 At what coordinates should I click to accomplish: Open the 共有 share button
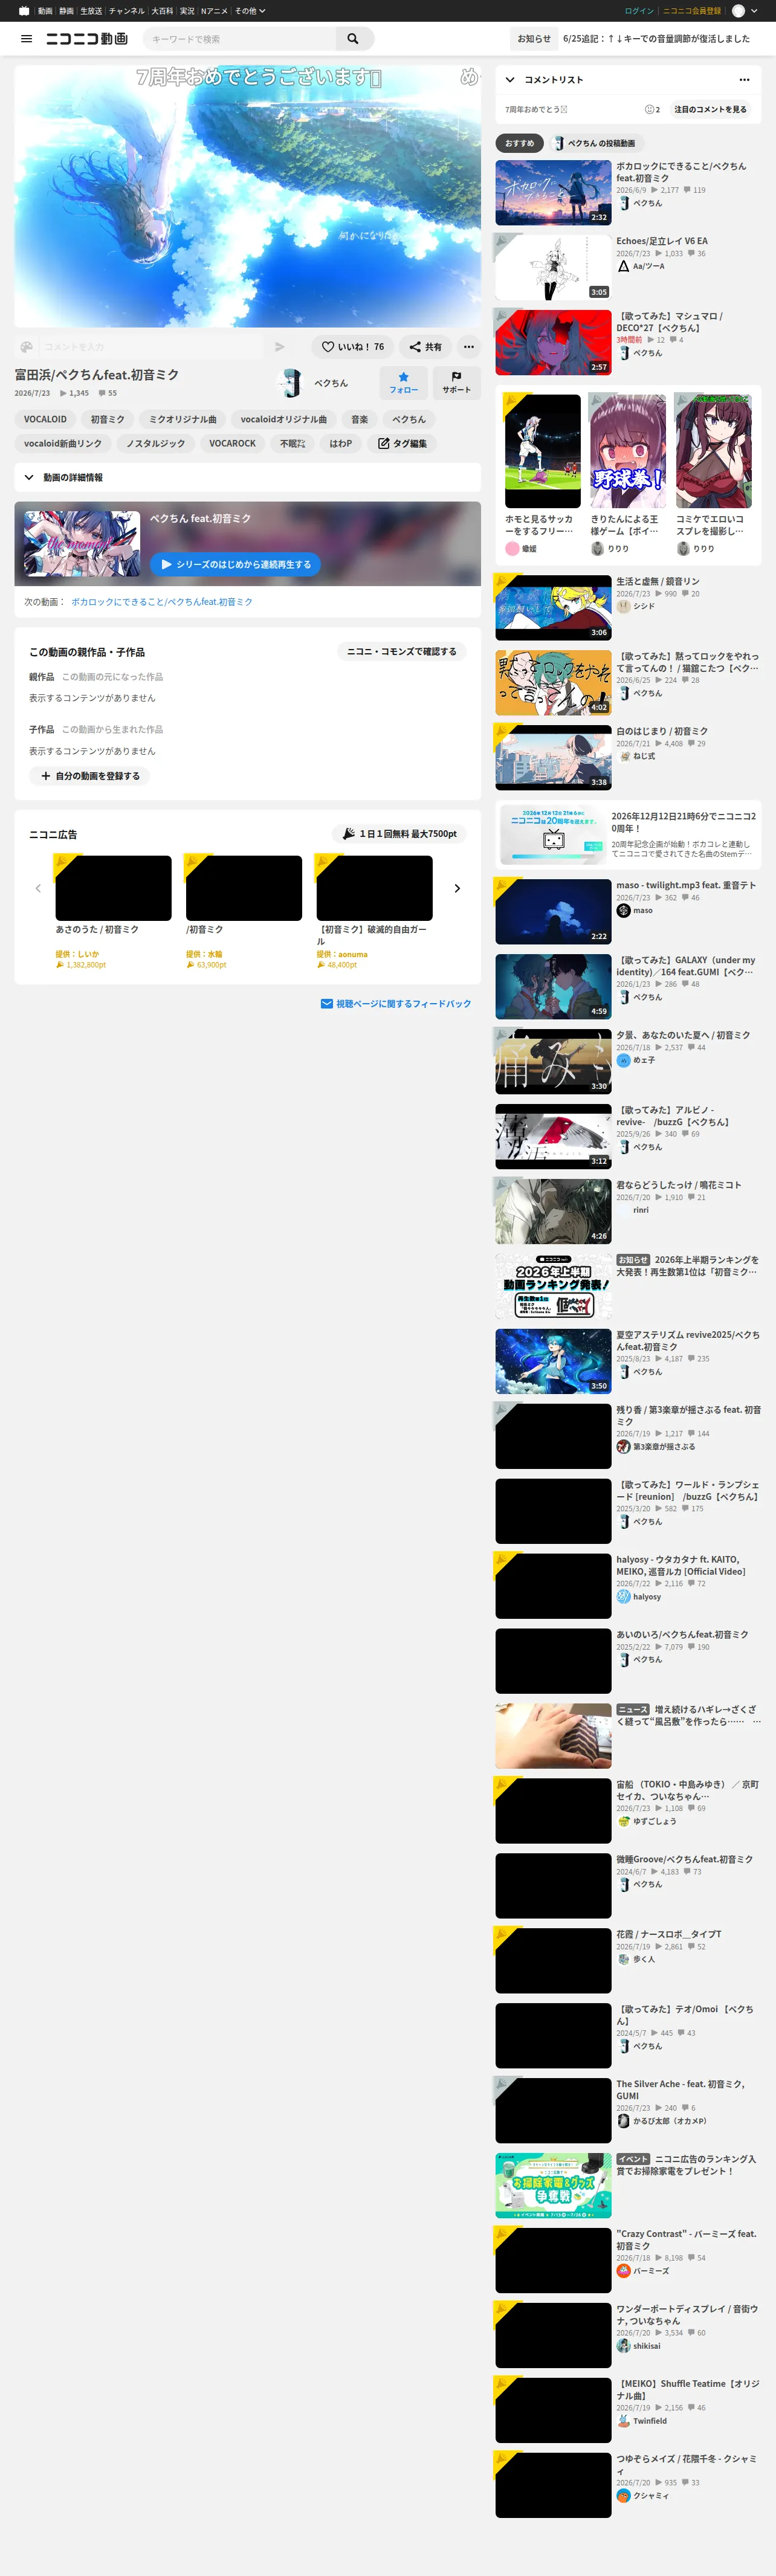[x=426, y=347]
